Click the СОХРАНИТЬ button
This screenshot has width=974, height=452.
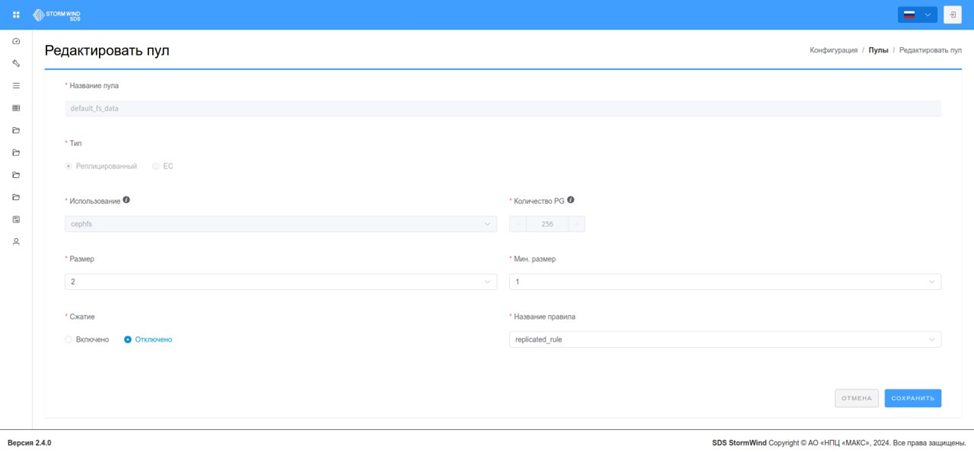click(x=913, y=398)
